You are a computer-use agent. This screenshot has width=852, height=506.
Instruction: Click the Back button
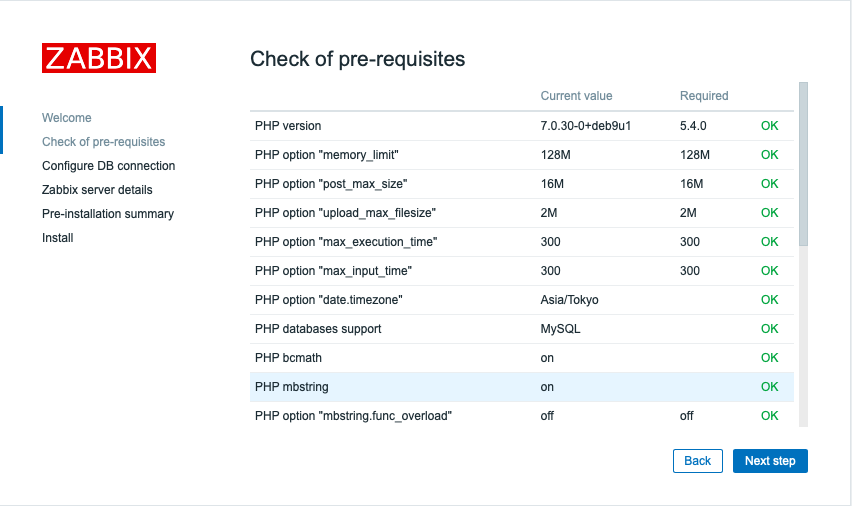coord(697,461)
